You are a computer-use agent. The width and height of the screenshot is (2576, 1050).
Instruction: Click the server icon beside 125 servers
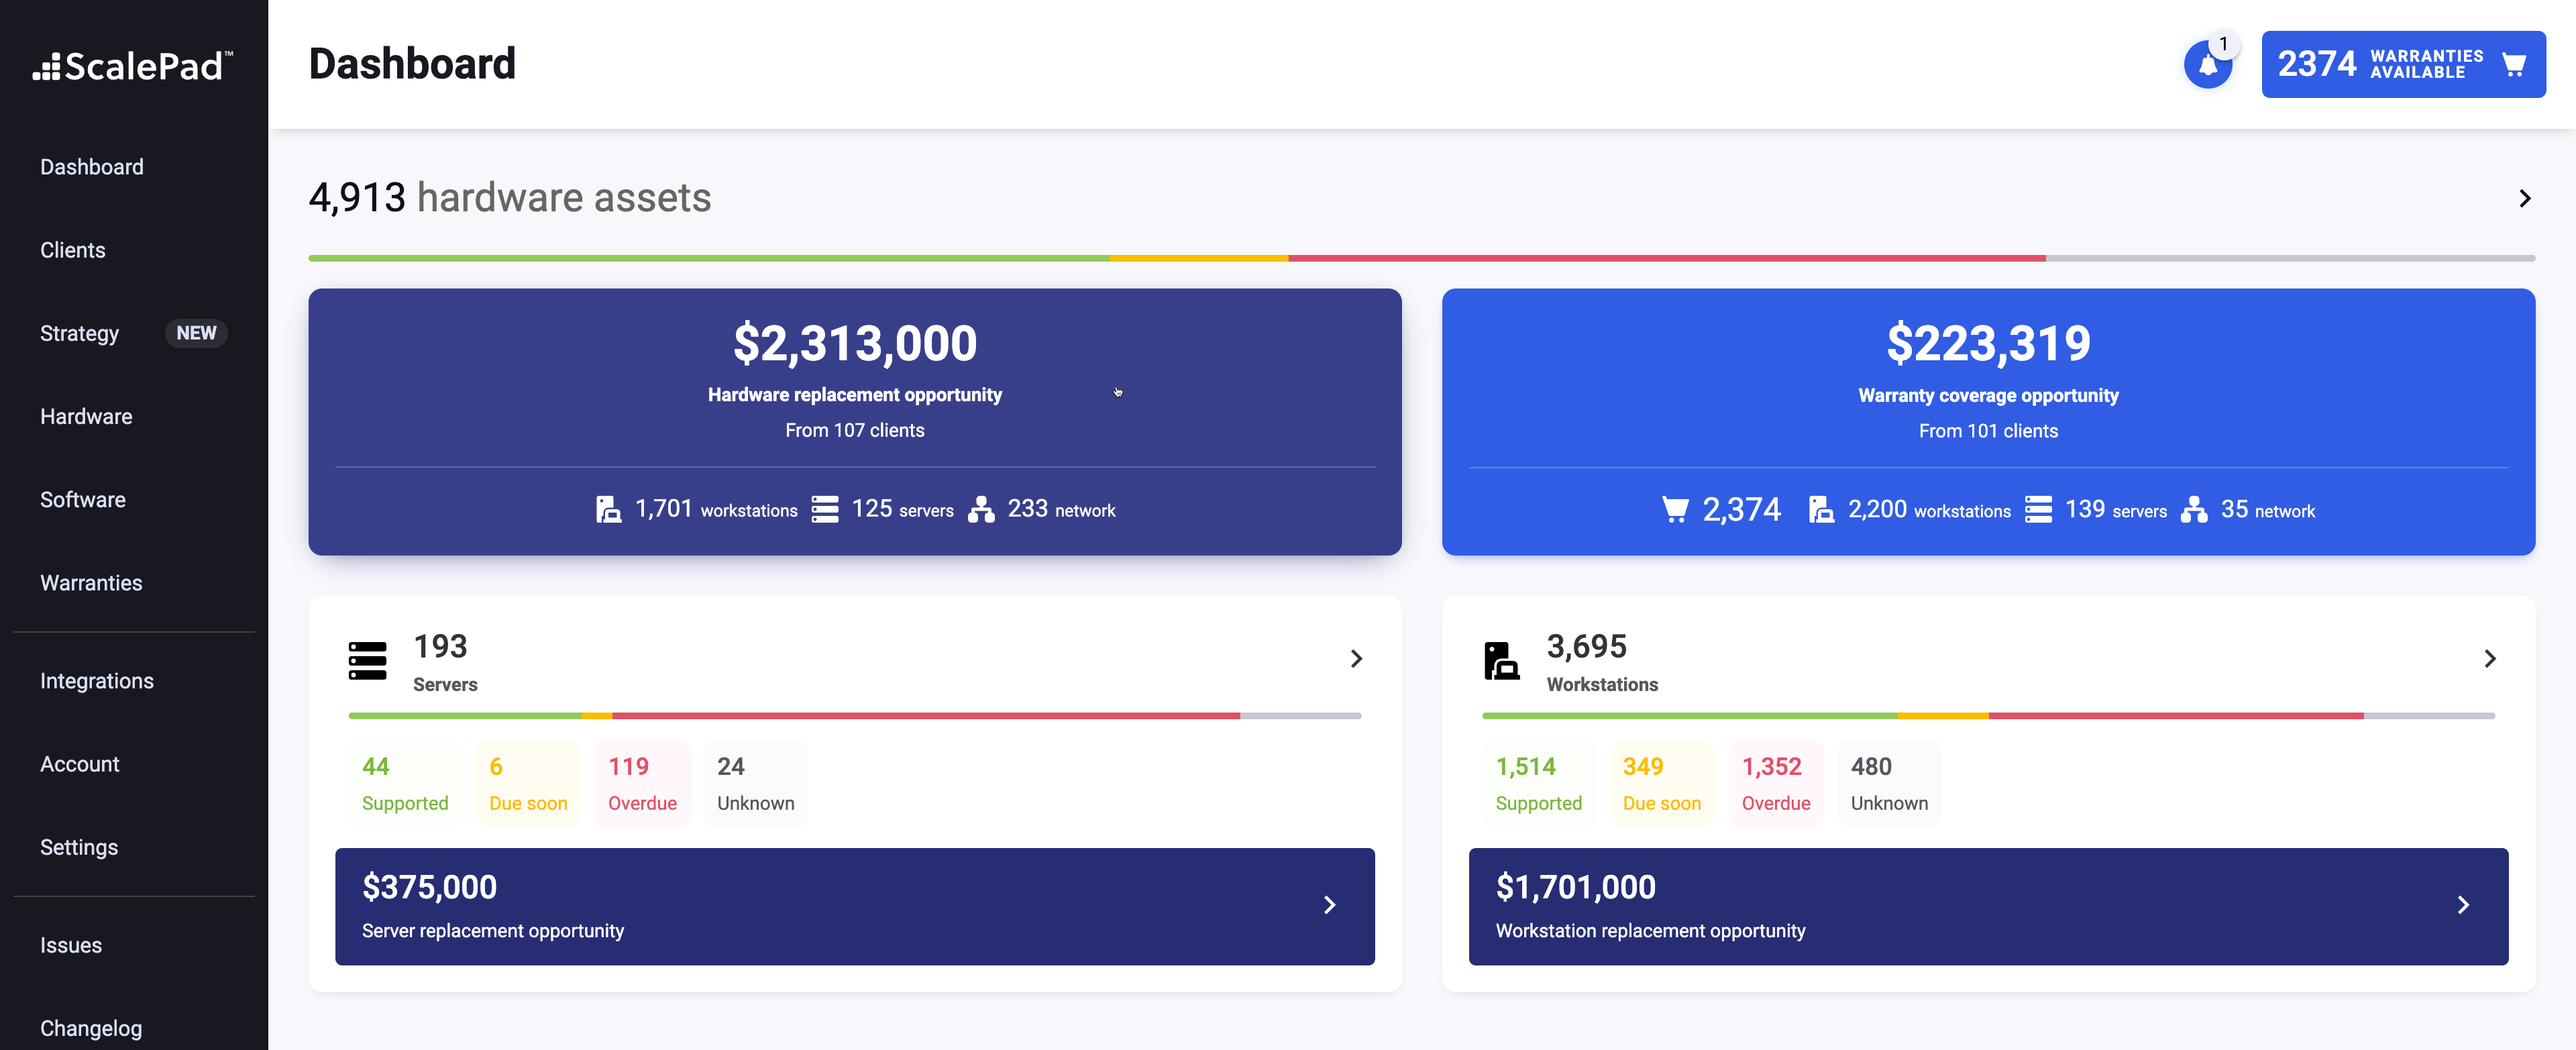coord(825,510)
